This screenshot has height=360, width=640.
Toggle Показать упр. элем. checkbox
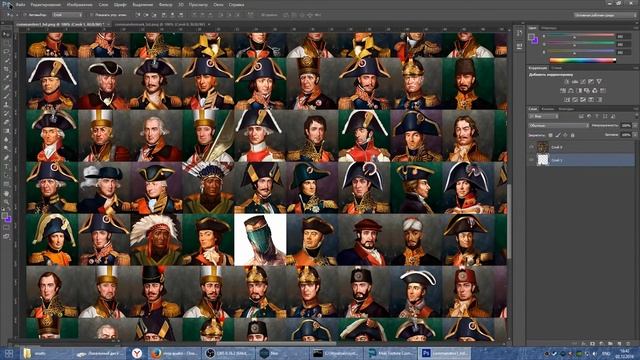tap(91, 15)
